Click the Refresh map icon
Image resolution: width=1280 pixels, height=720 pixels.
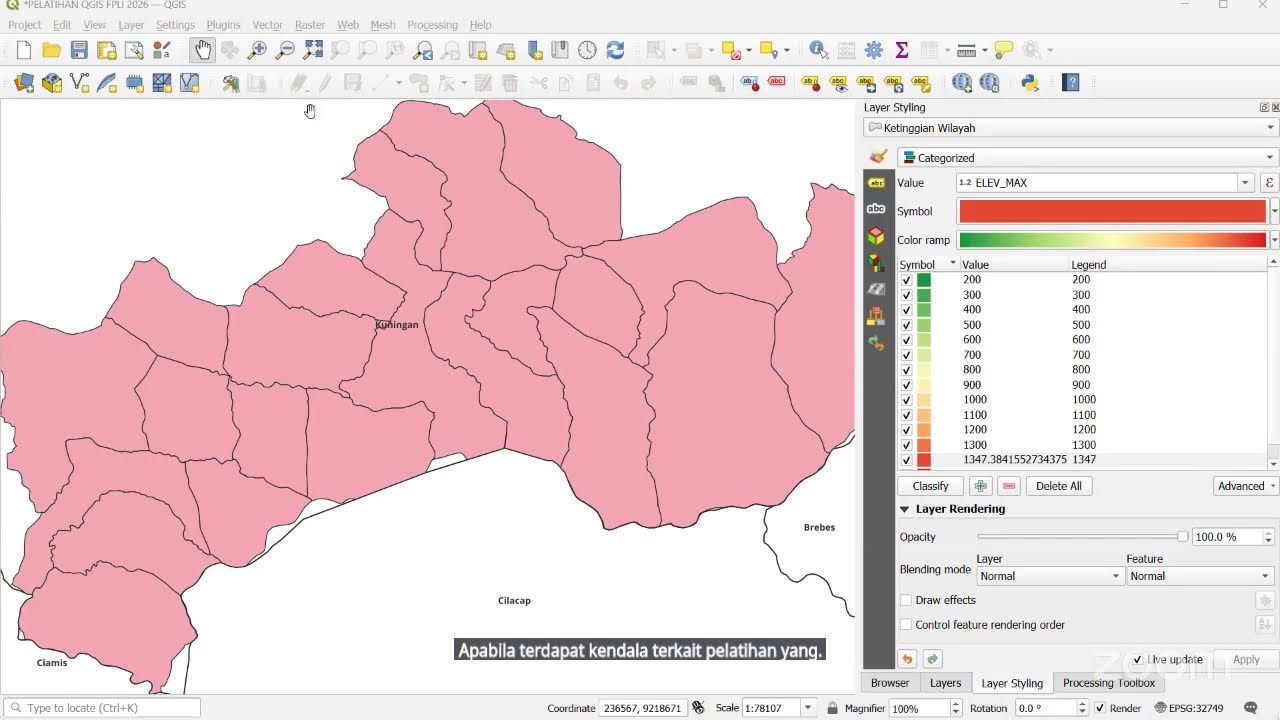[x=615, y=50]
